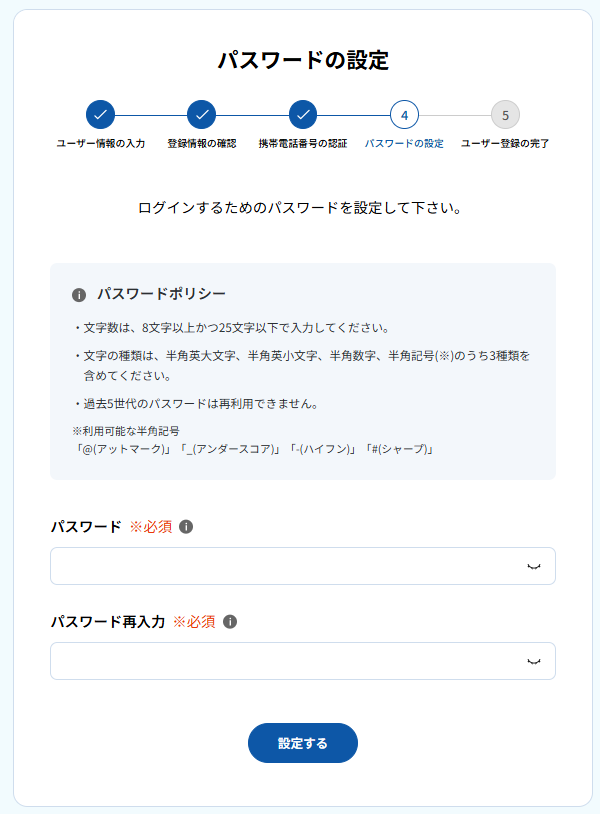
Task: Click the パスワードの設定 page title
Action: click(x=303, y=60)
